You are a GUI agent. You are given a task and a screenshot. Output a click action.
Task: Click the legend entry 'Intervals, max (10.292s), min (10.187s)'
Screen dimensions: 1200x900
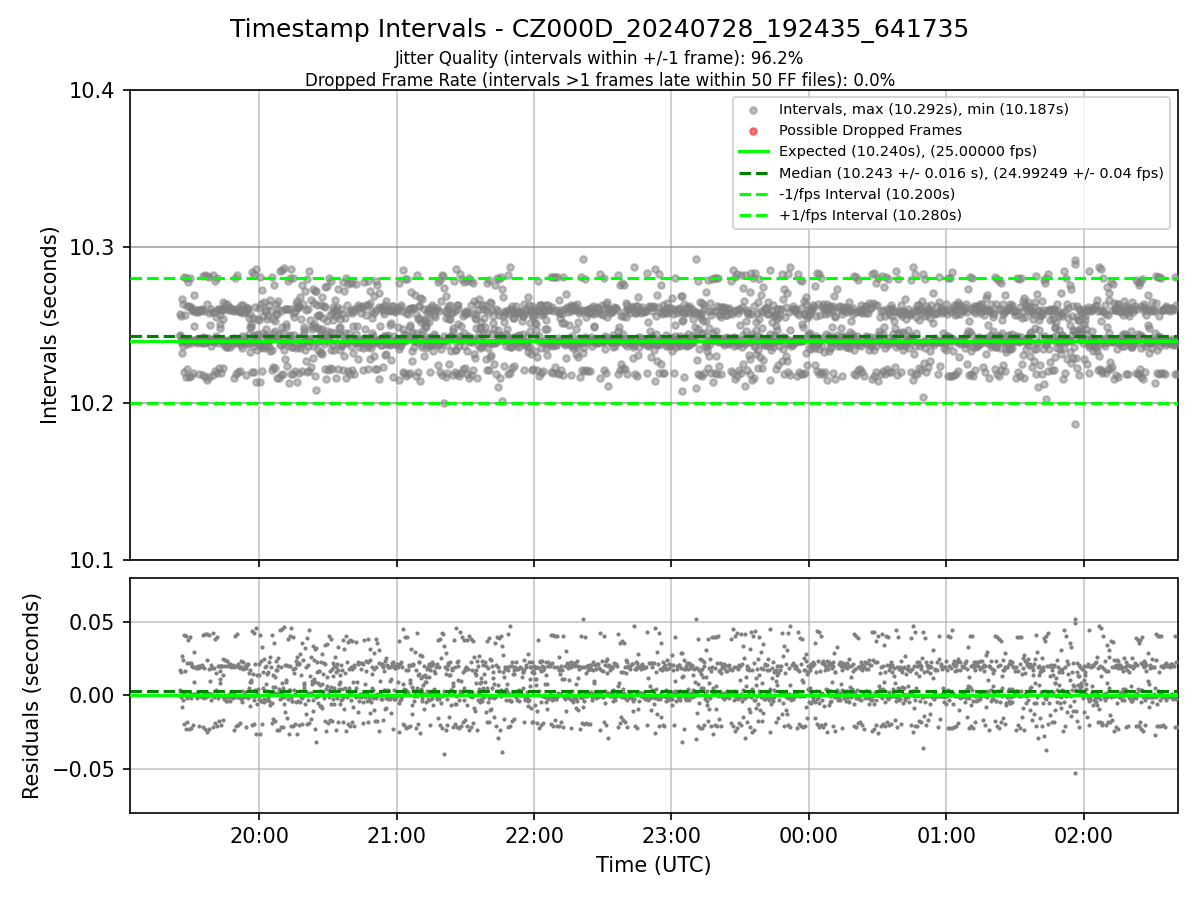coord(923,109)
